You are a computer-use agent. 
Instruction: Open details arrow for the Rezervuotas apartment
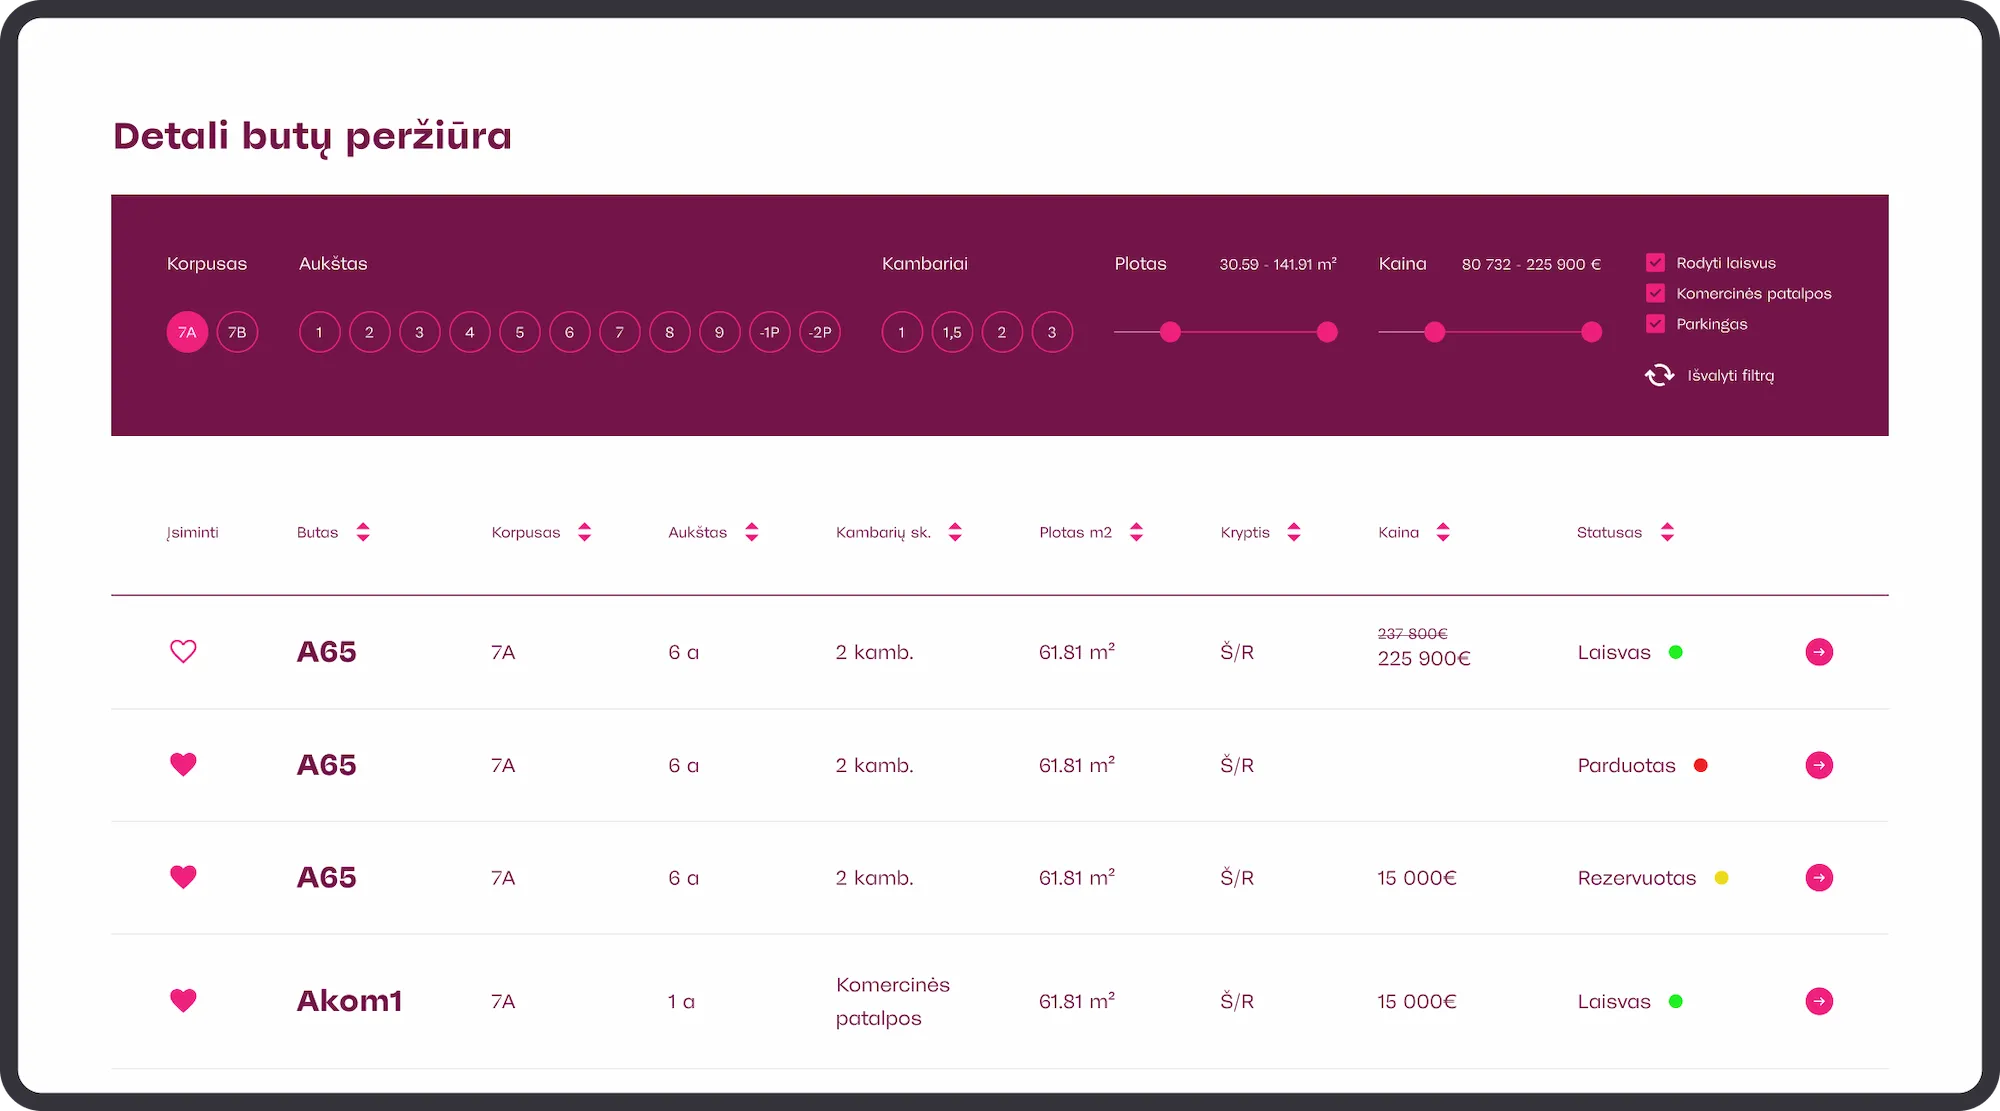tap(1819, 878)
